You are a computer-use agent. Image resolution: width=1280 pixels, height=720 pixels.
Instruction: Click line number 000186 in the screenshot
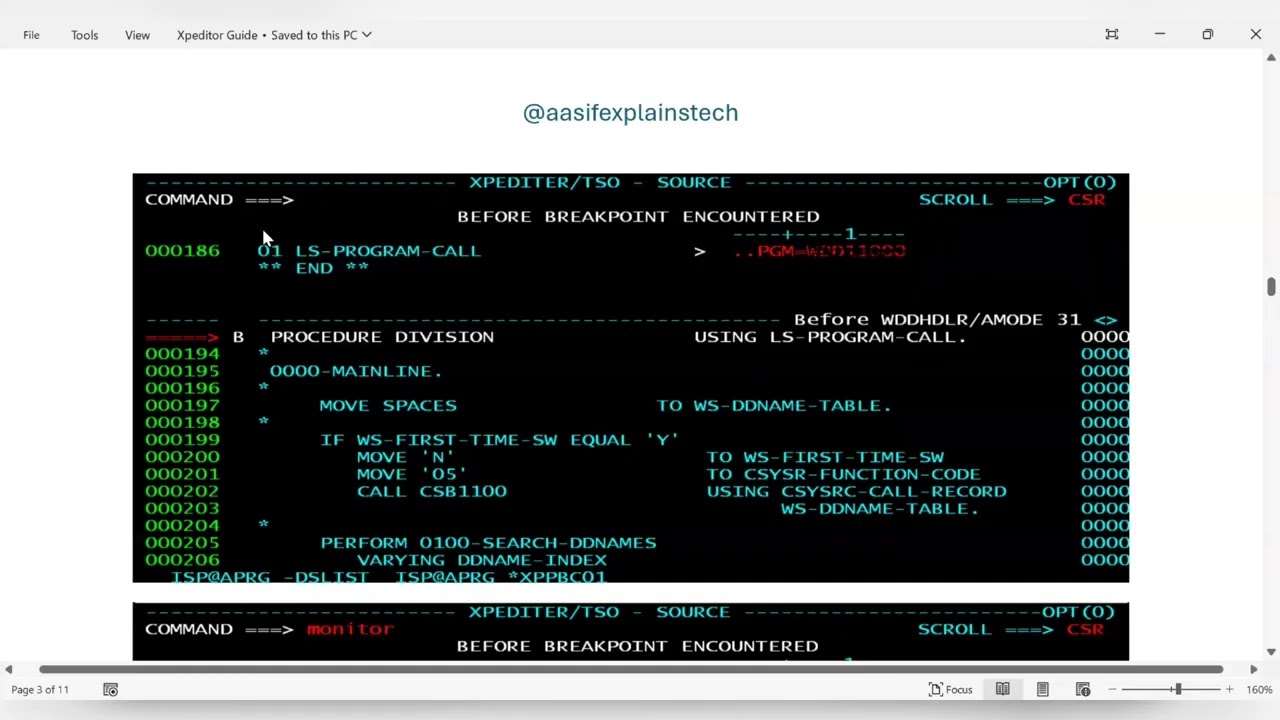point(182,251)
